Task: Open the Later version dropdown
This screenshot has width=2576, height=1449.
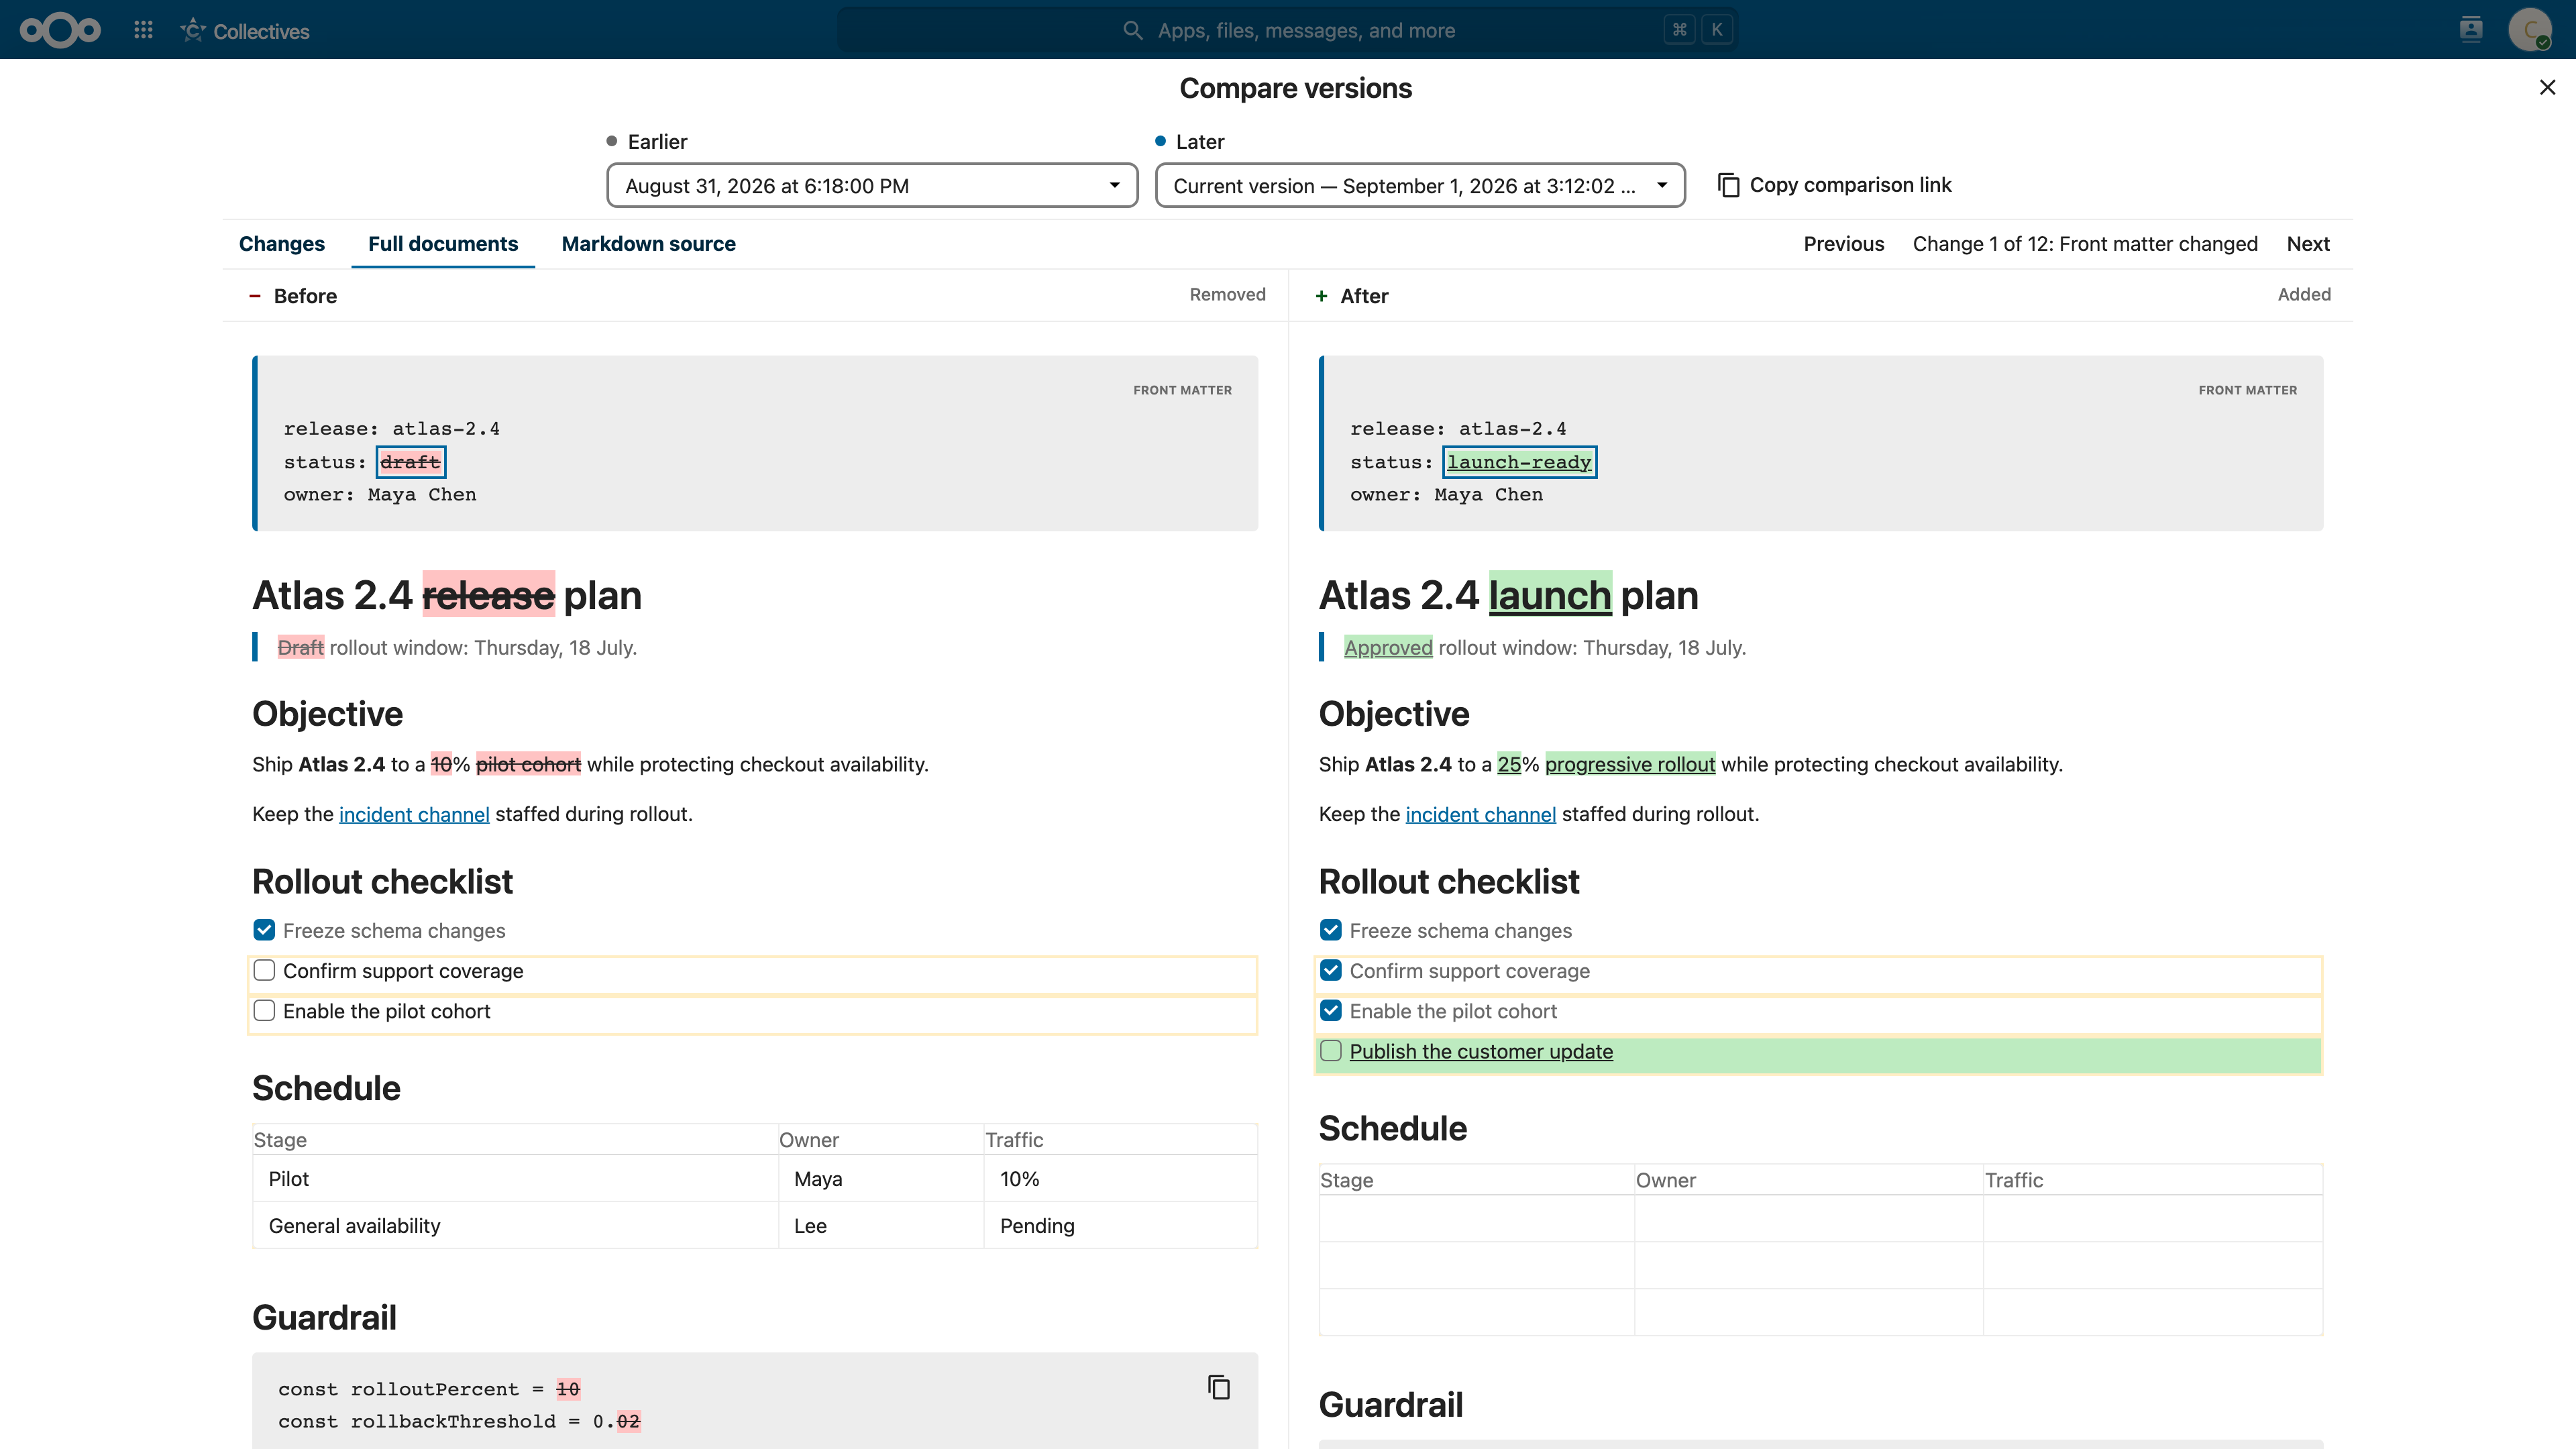Action: (1420, 185)
